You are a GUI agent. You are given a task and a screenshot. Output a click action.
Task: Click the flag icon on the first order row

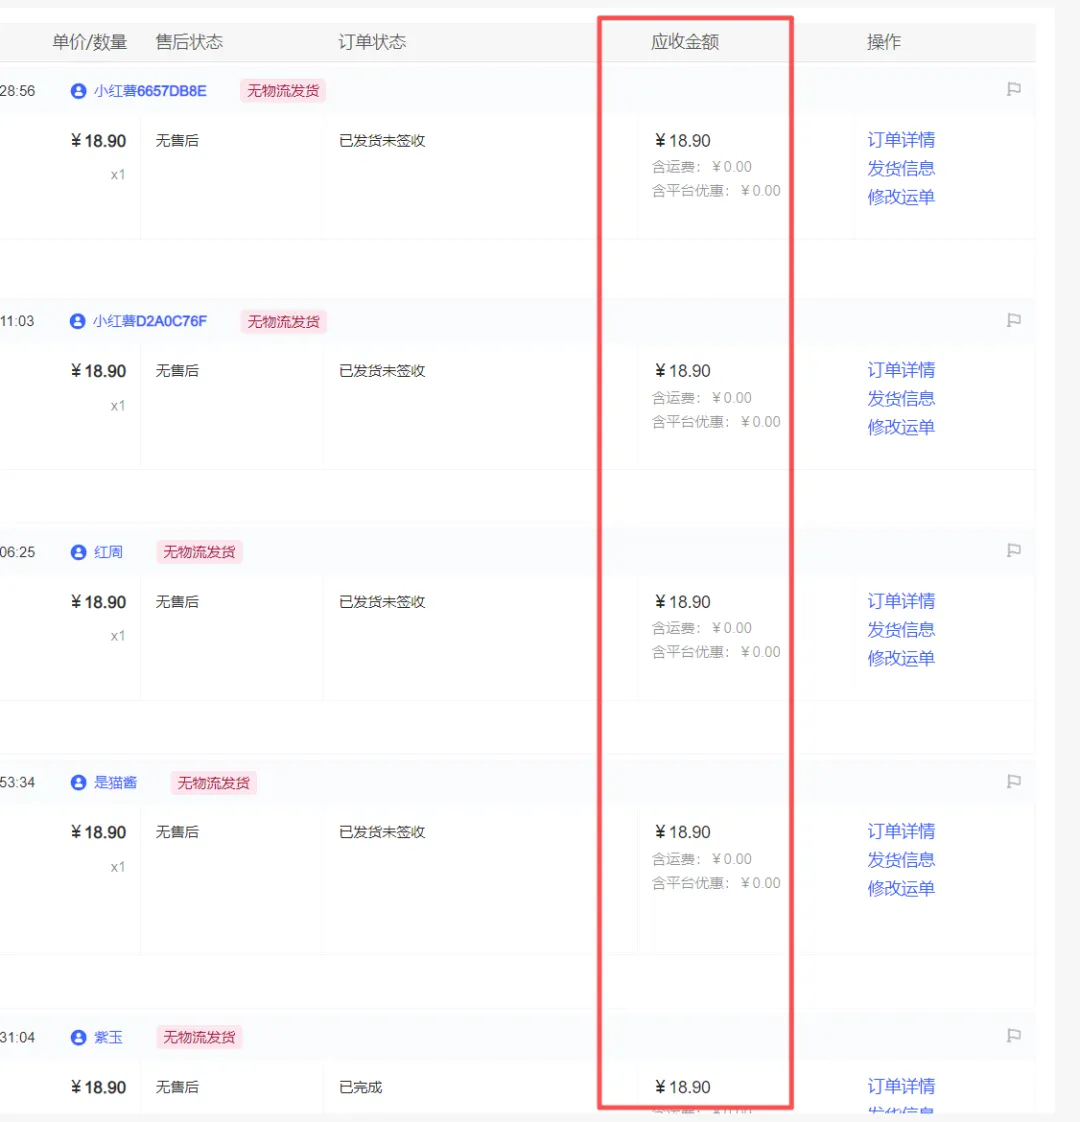pyautogui.click(x=1013, y=90)
